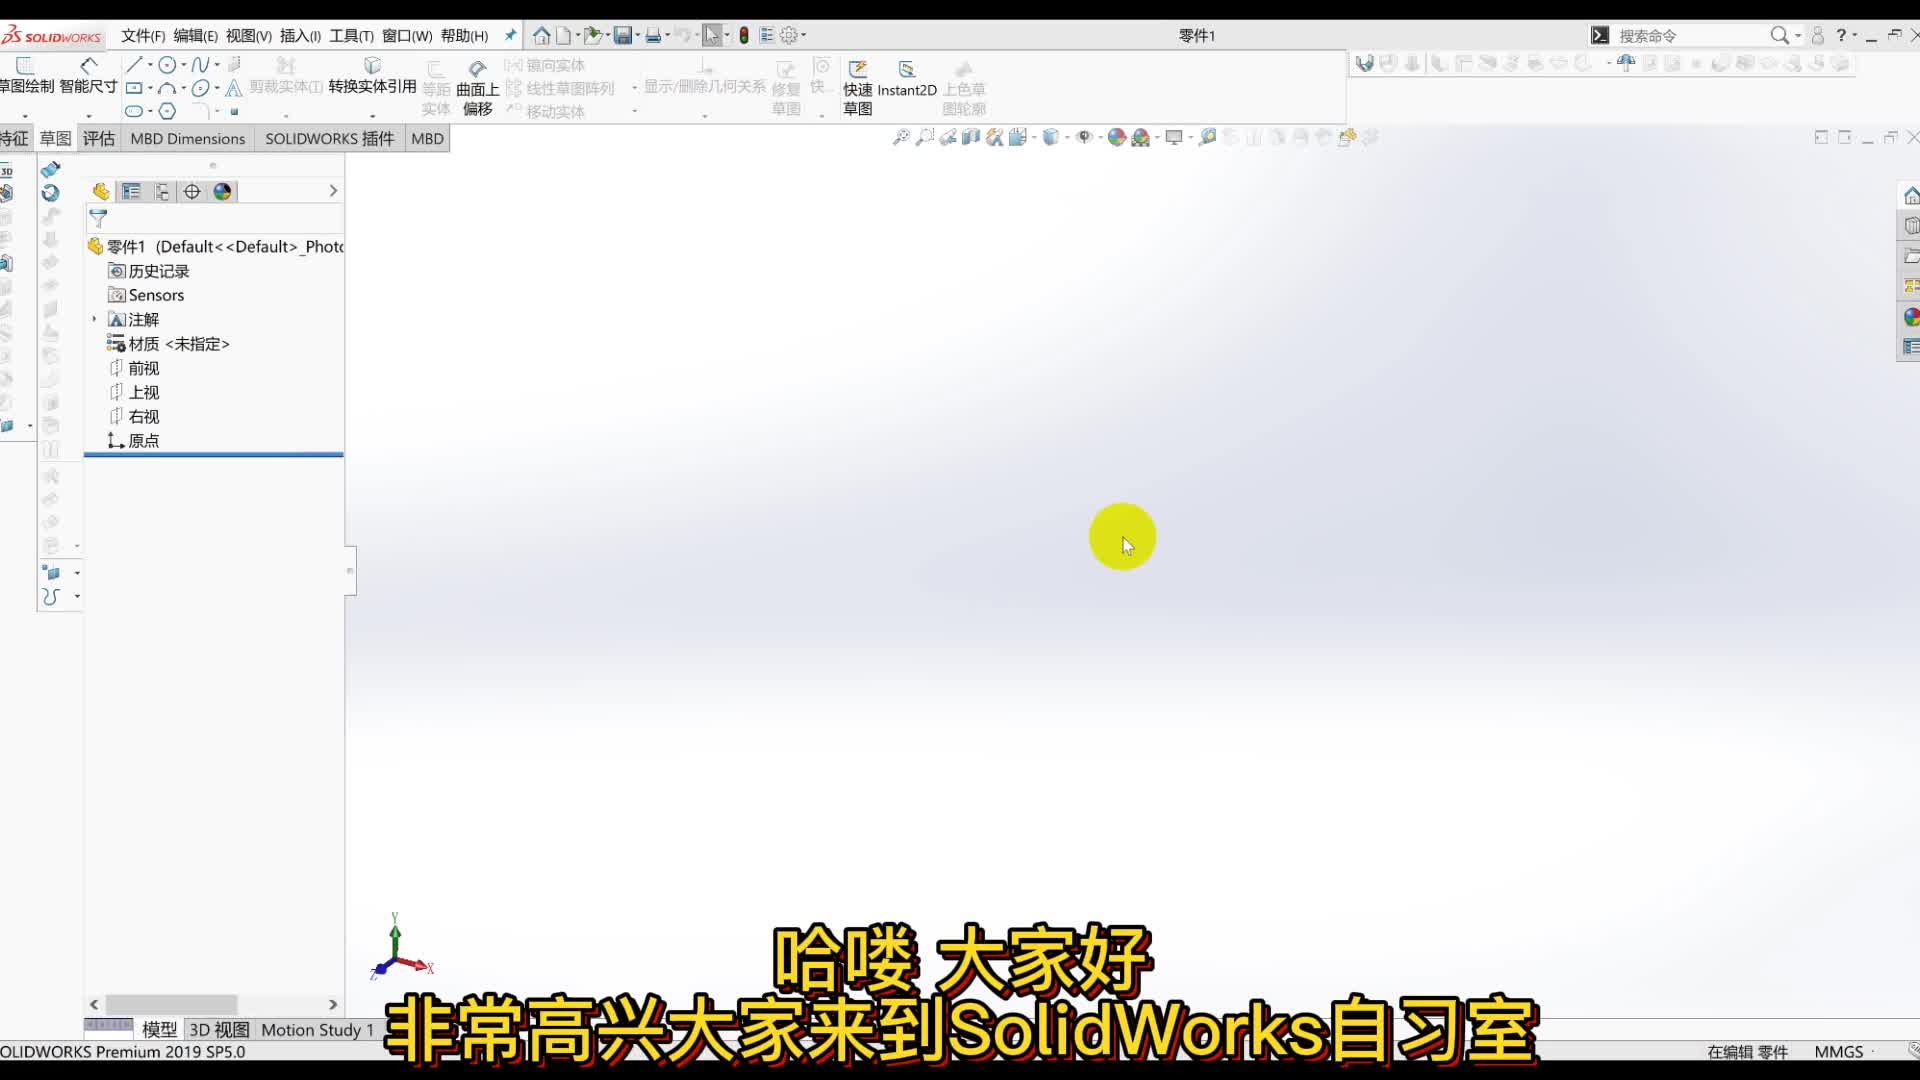Open the 工具(T) menu
This screenshot has width=1920, height=1080.
pos(351,36)
